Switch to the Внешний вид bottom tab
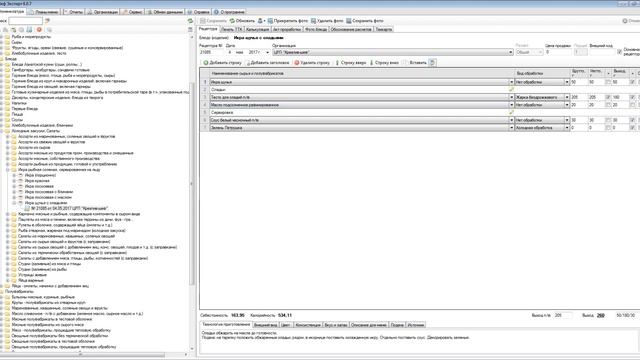The image size is (640, 360). (266, 325)
